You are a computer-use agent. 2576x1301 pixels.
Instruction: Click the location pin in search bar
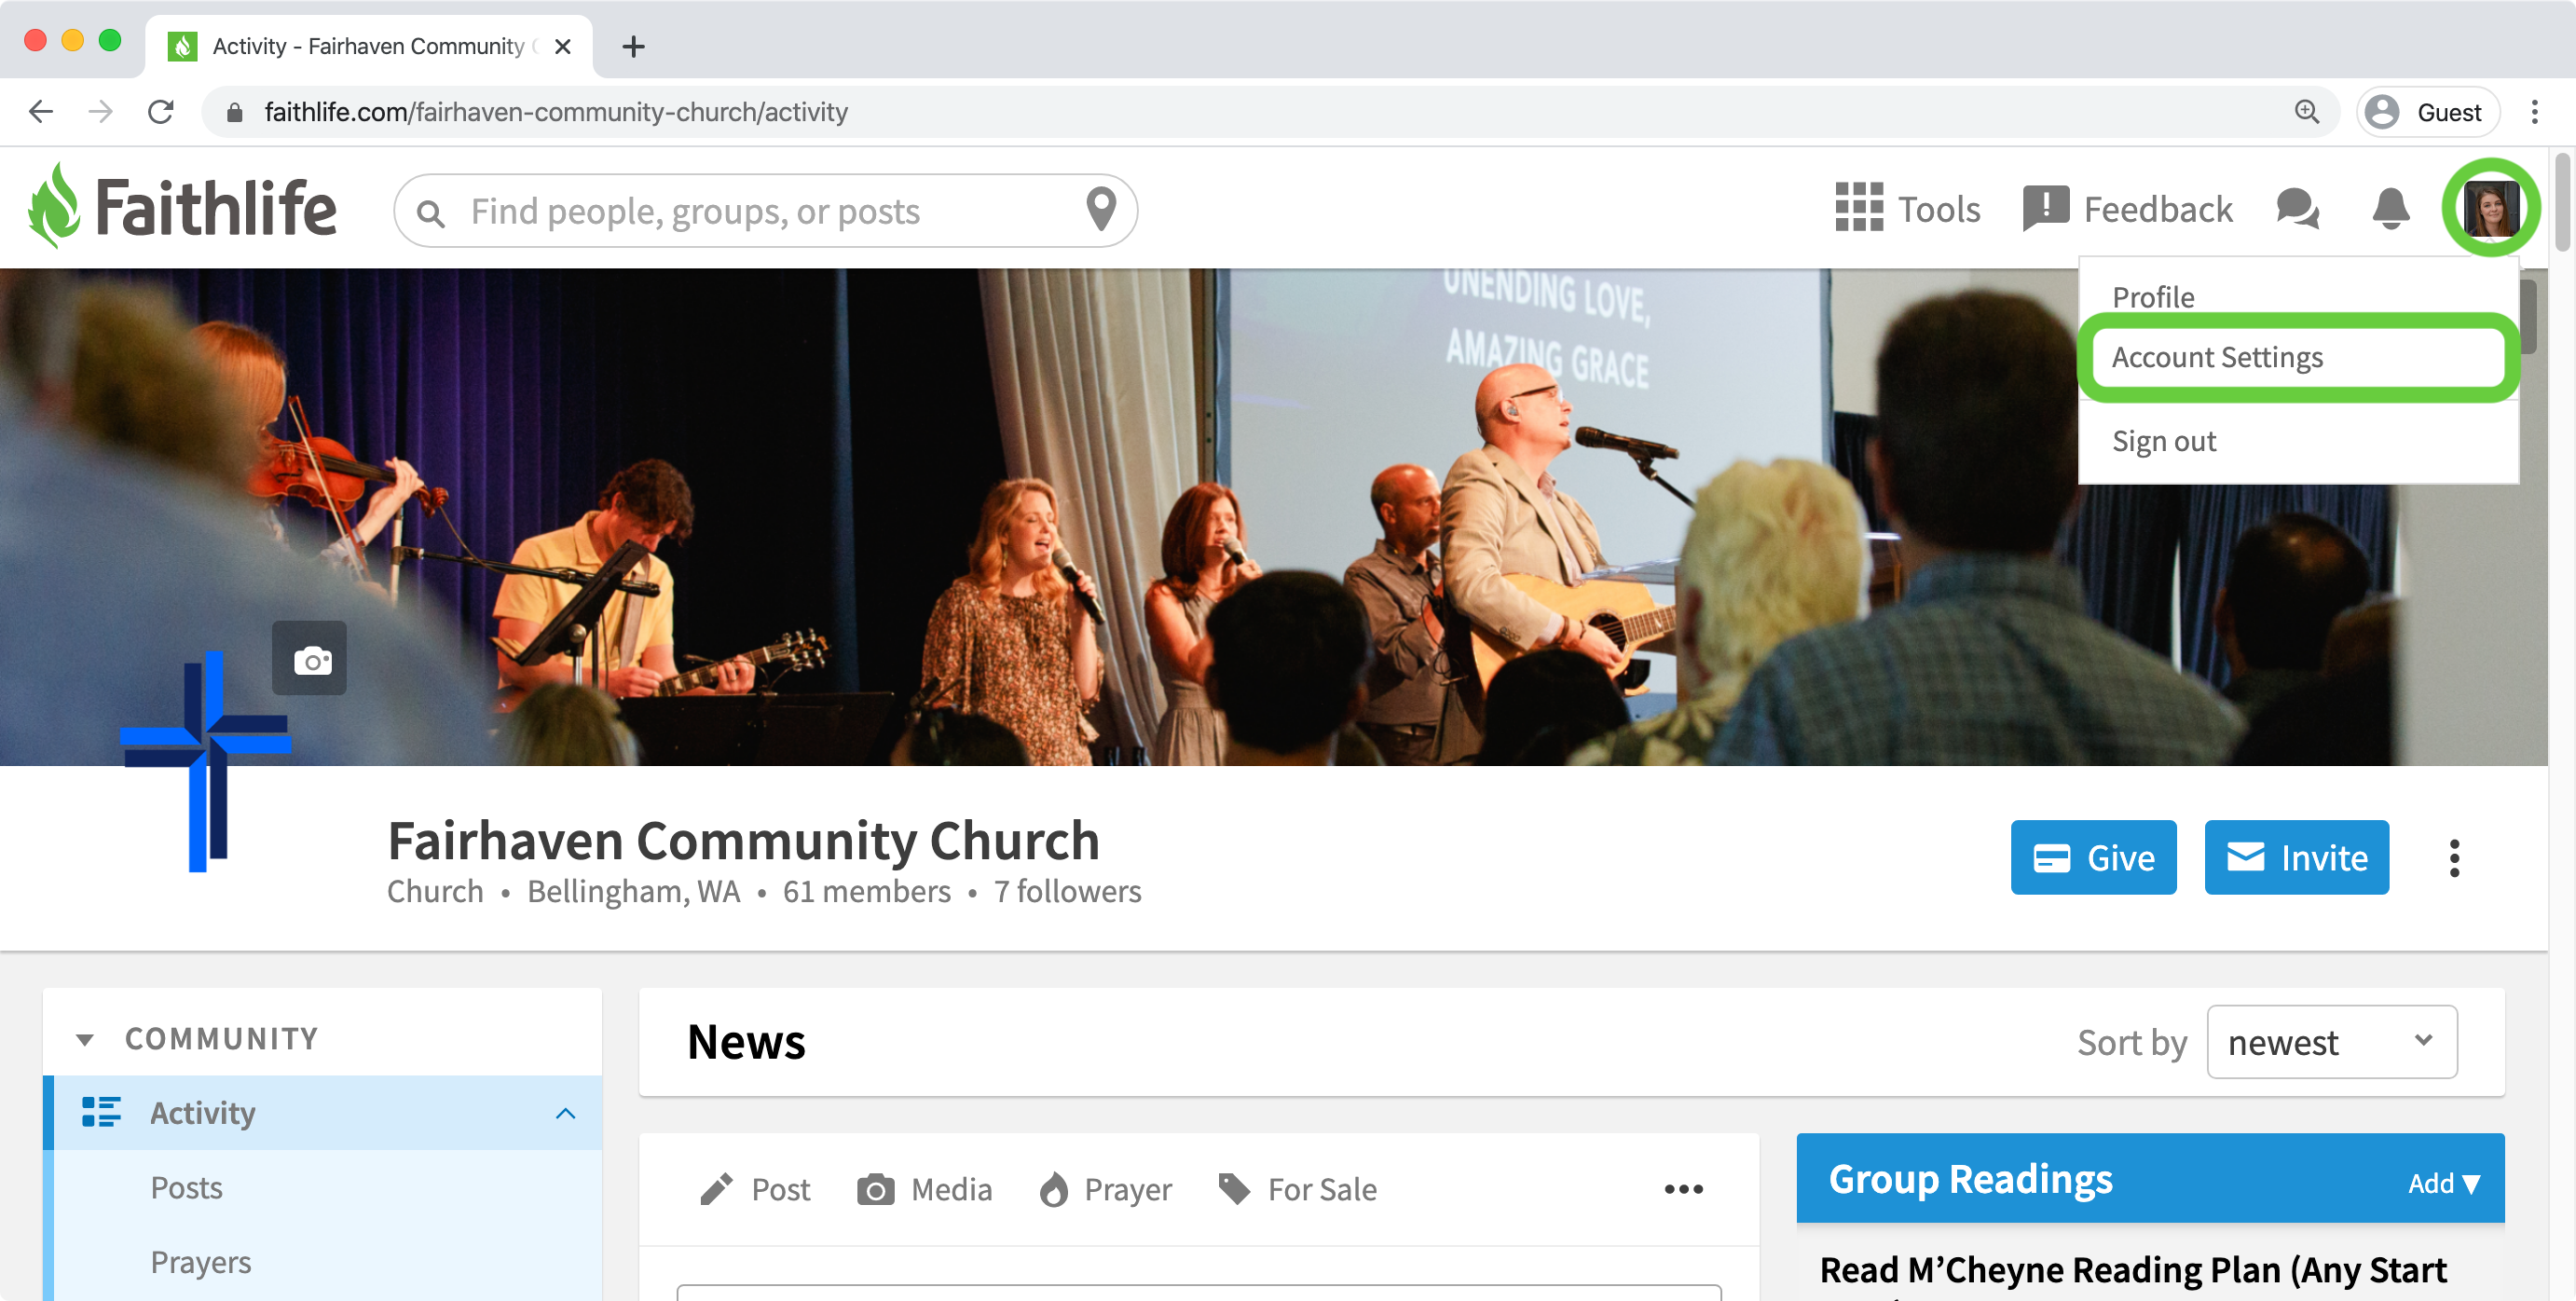pyautogui.click(x=1101, y=210)
